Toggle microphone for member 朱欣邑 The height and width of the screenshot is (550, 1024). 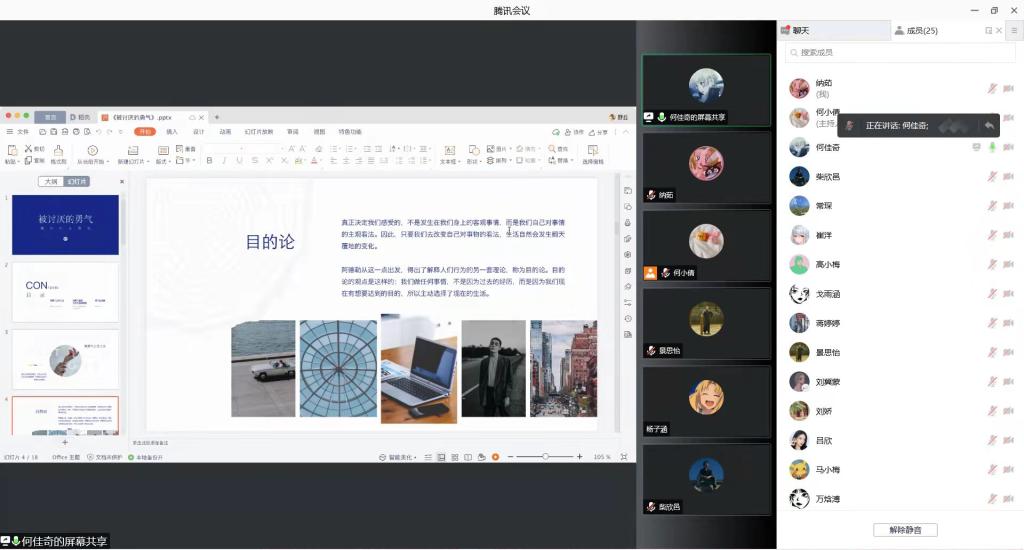(x=992, y=176)
